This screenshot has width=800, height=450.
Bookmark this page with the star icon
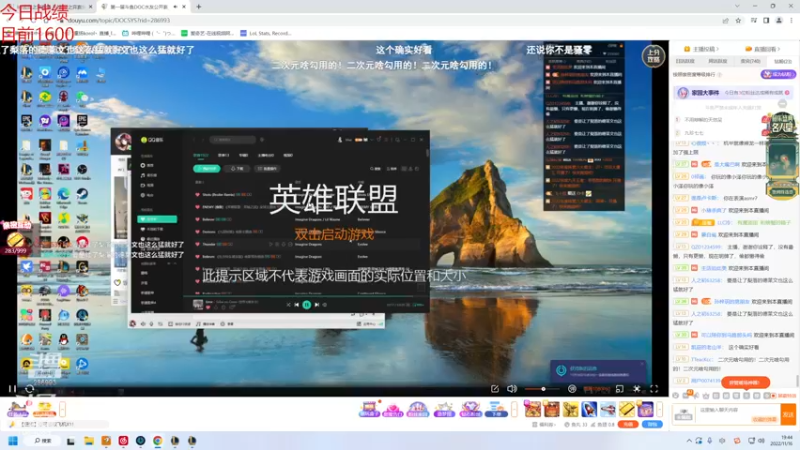point(738,20)
